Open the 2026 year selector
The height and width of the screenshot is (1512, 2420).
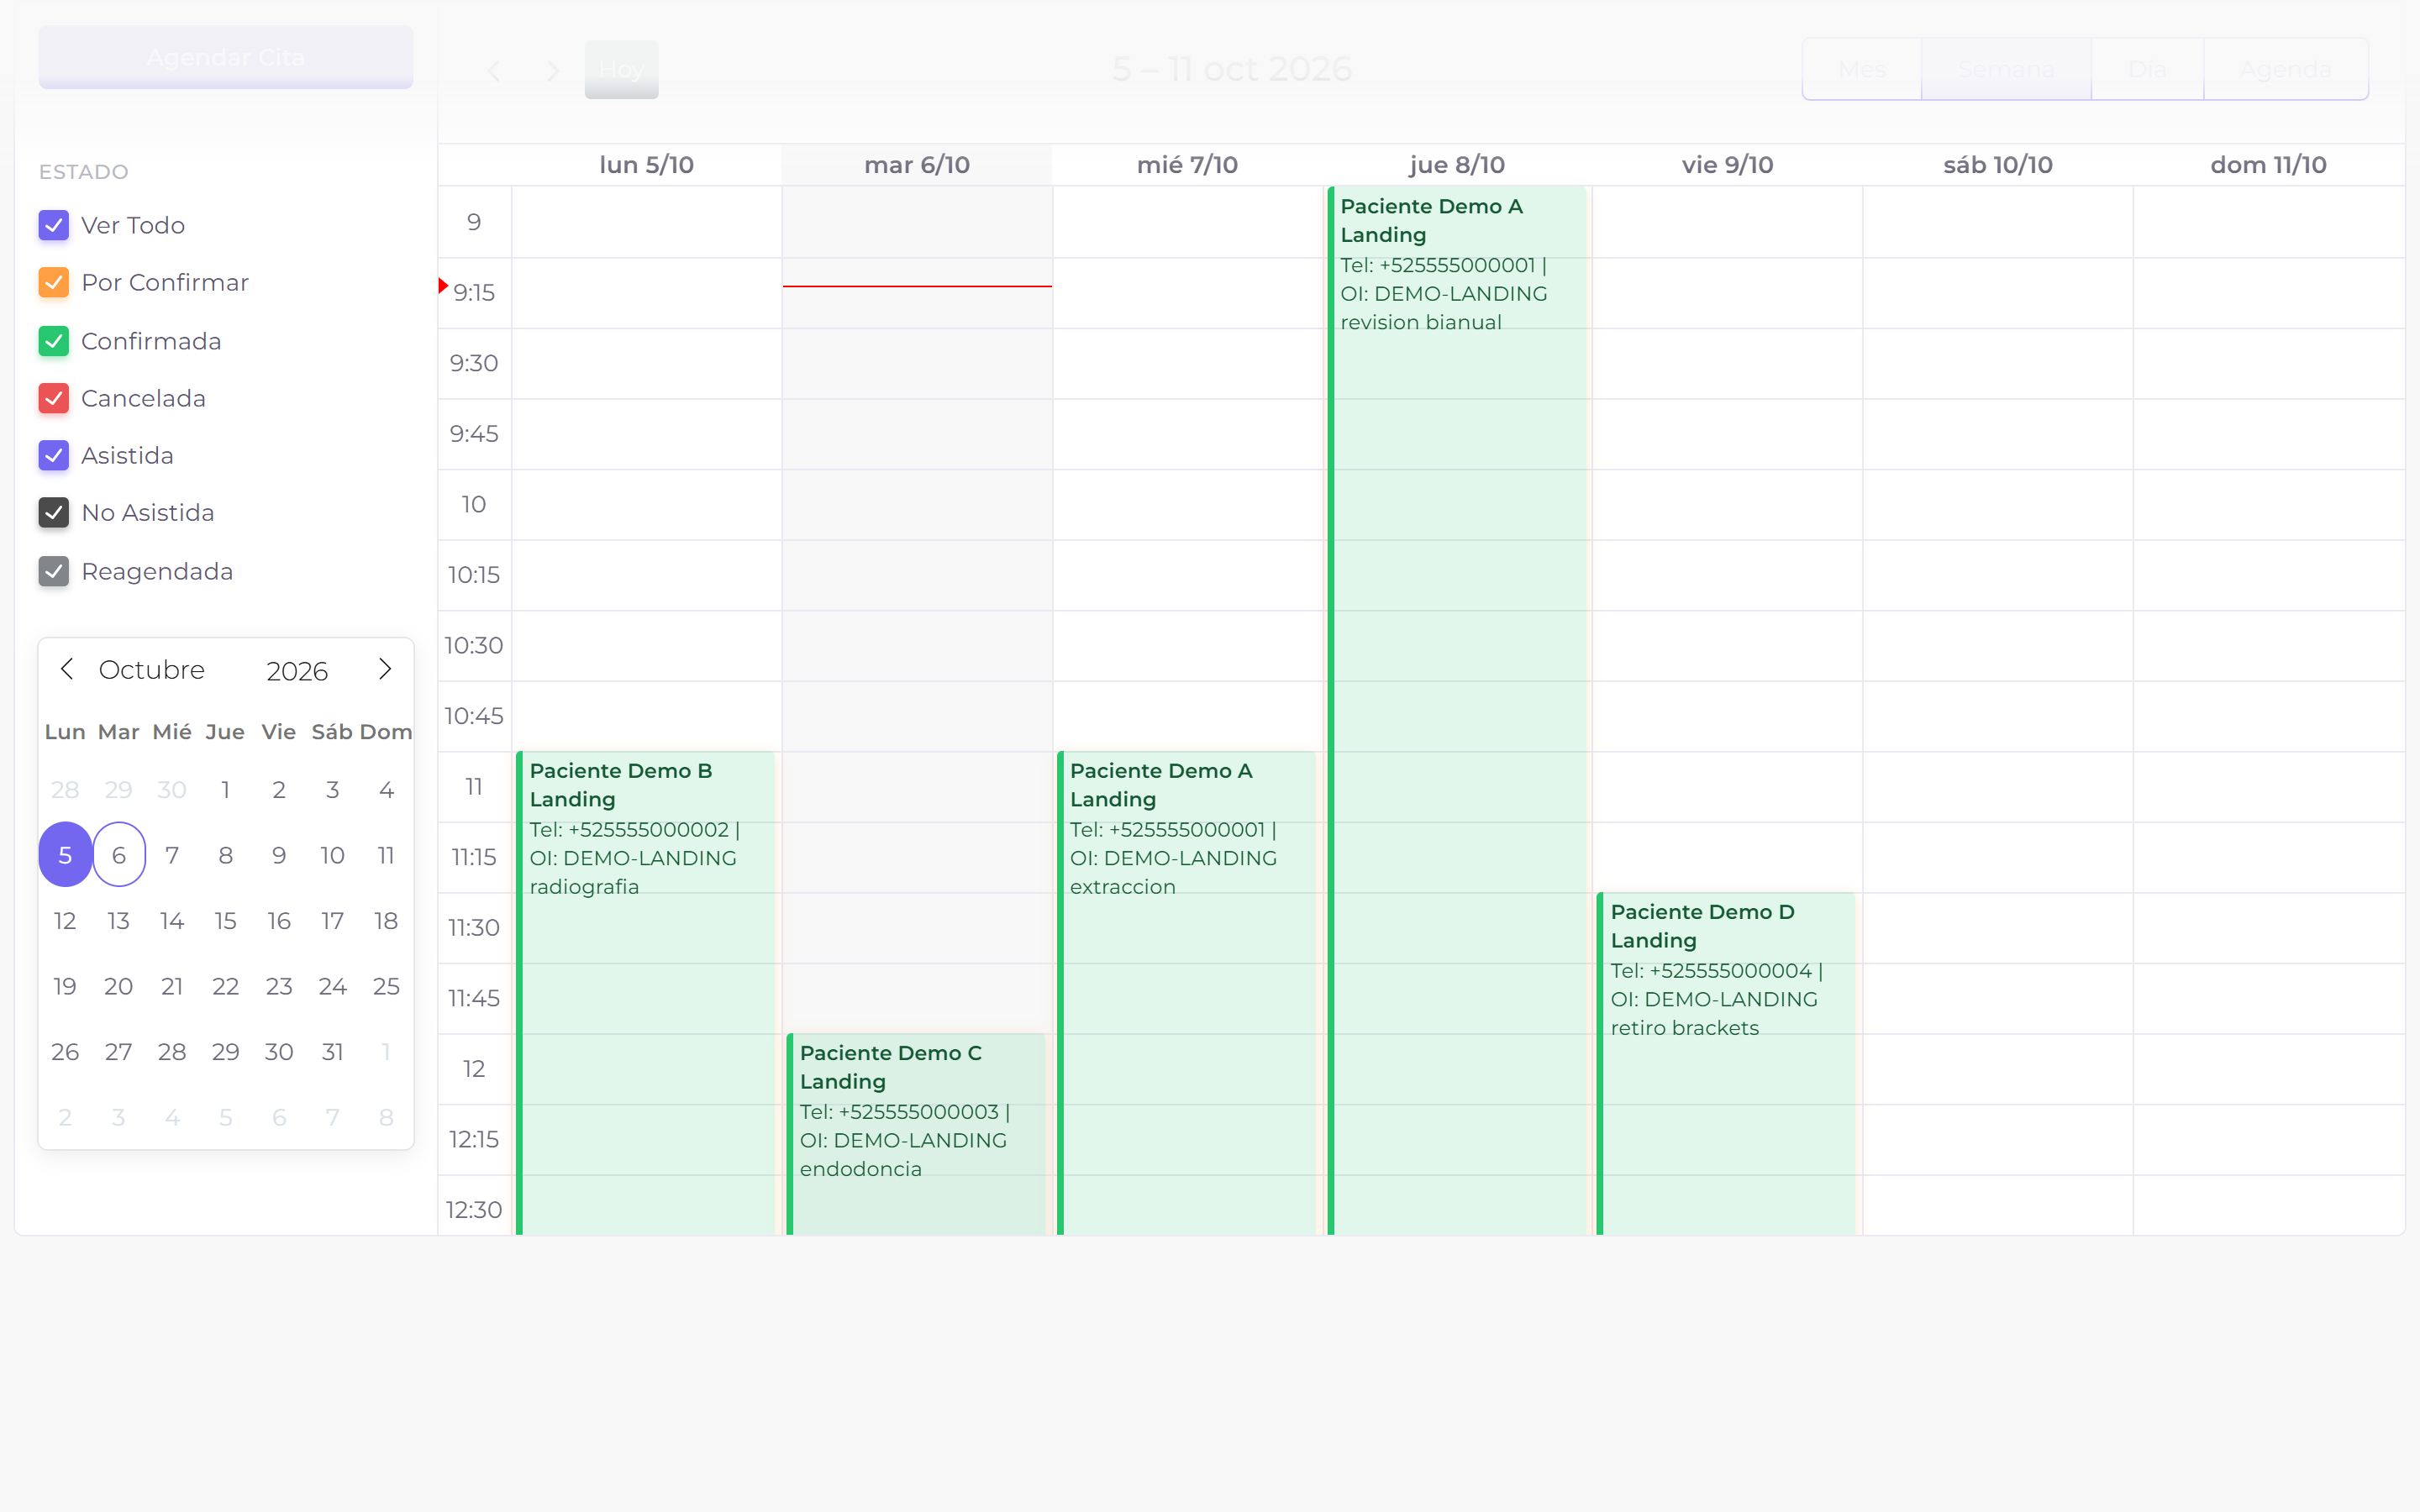click(297, 671)
